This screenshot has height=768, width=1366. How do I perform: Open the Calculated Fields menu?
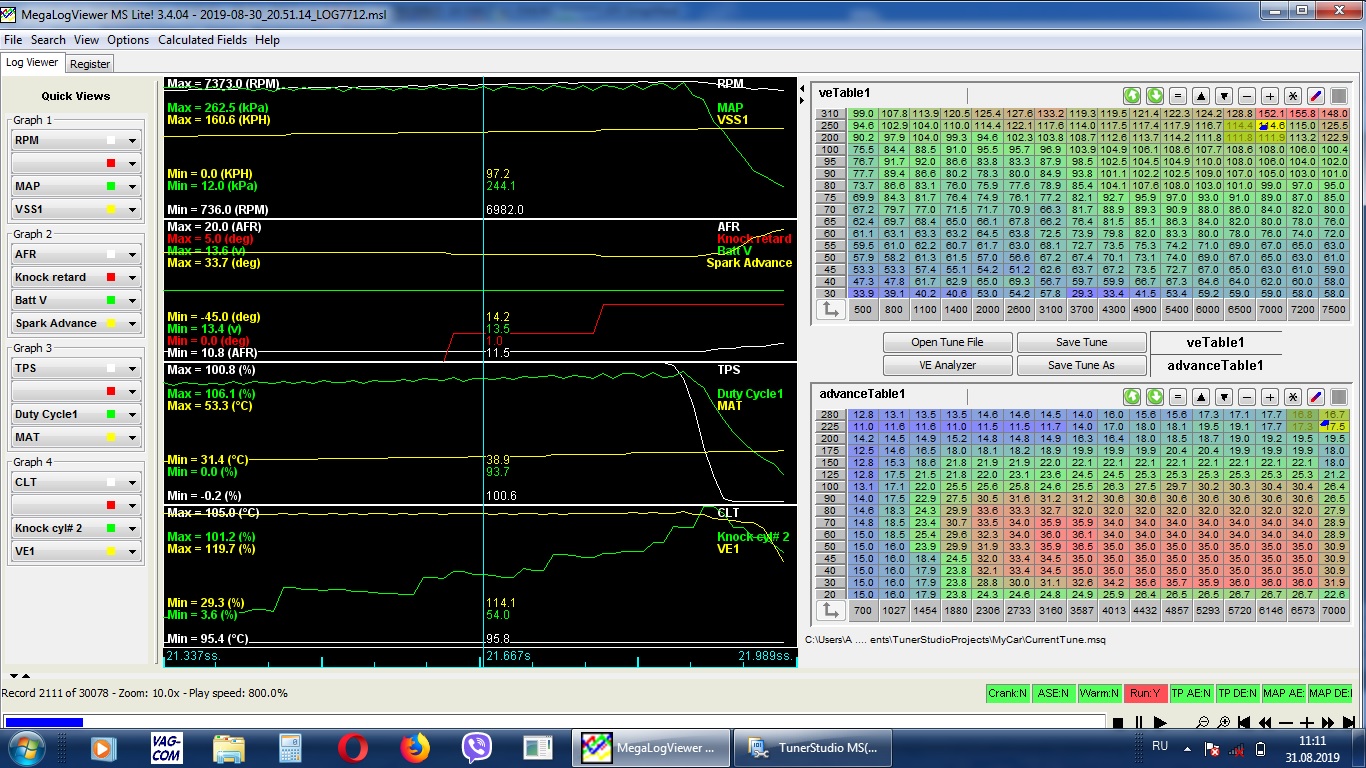[x=202, y=40]
